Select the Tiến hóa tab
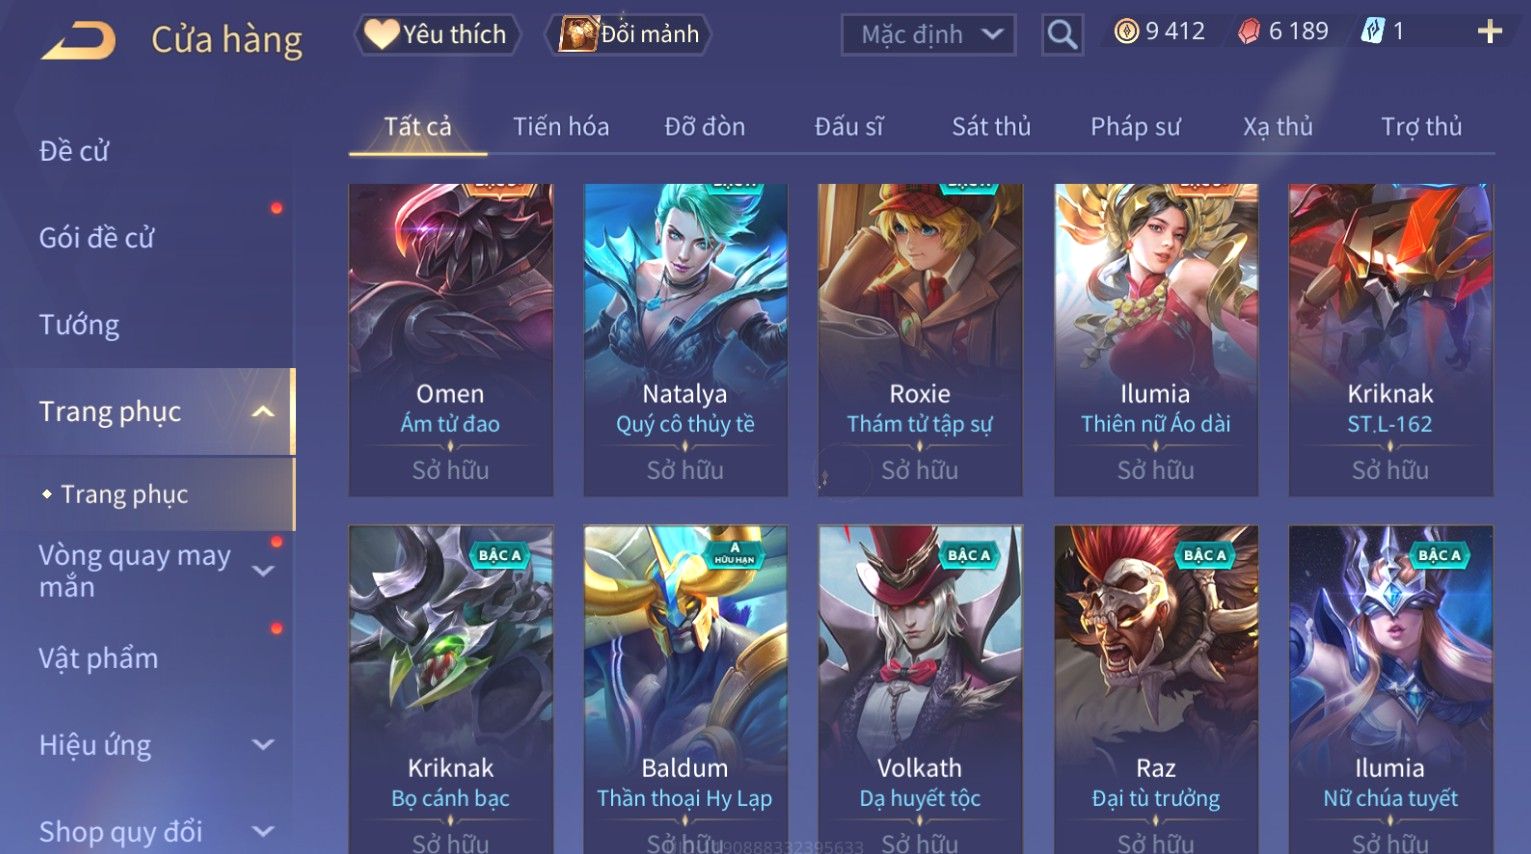1531x854 pixels. (561, 127)
